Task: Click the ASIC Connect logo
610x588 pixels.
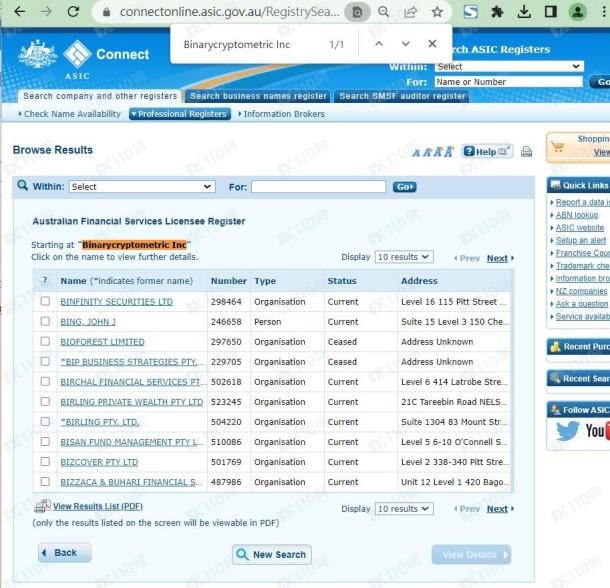Action: click(84, 59)
